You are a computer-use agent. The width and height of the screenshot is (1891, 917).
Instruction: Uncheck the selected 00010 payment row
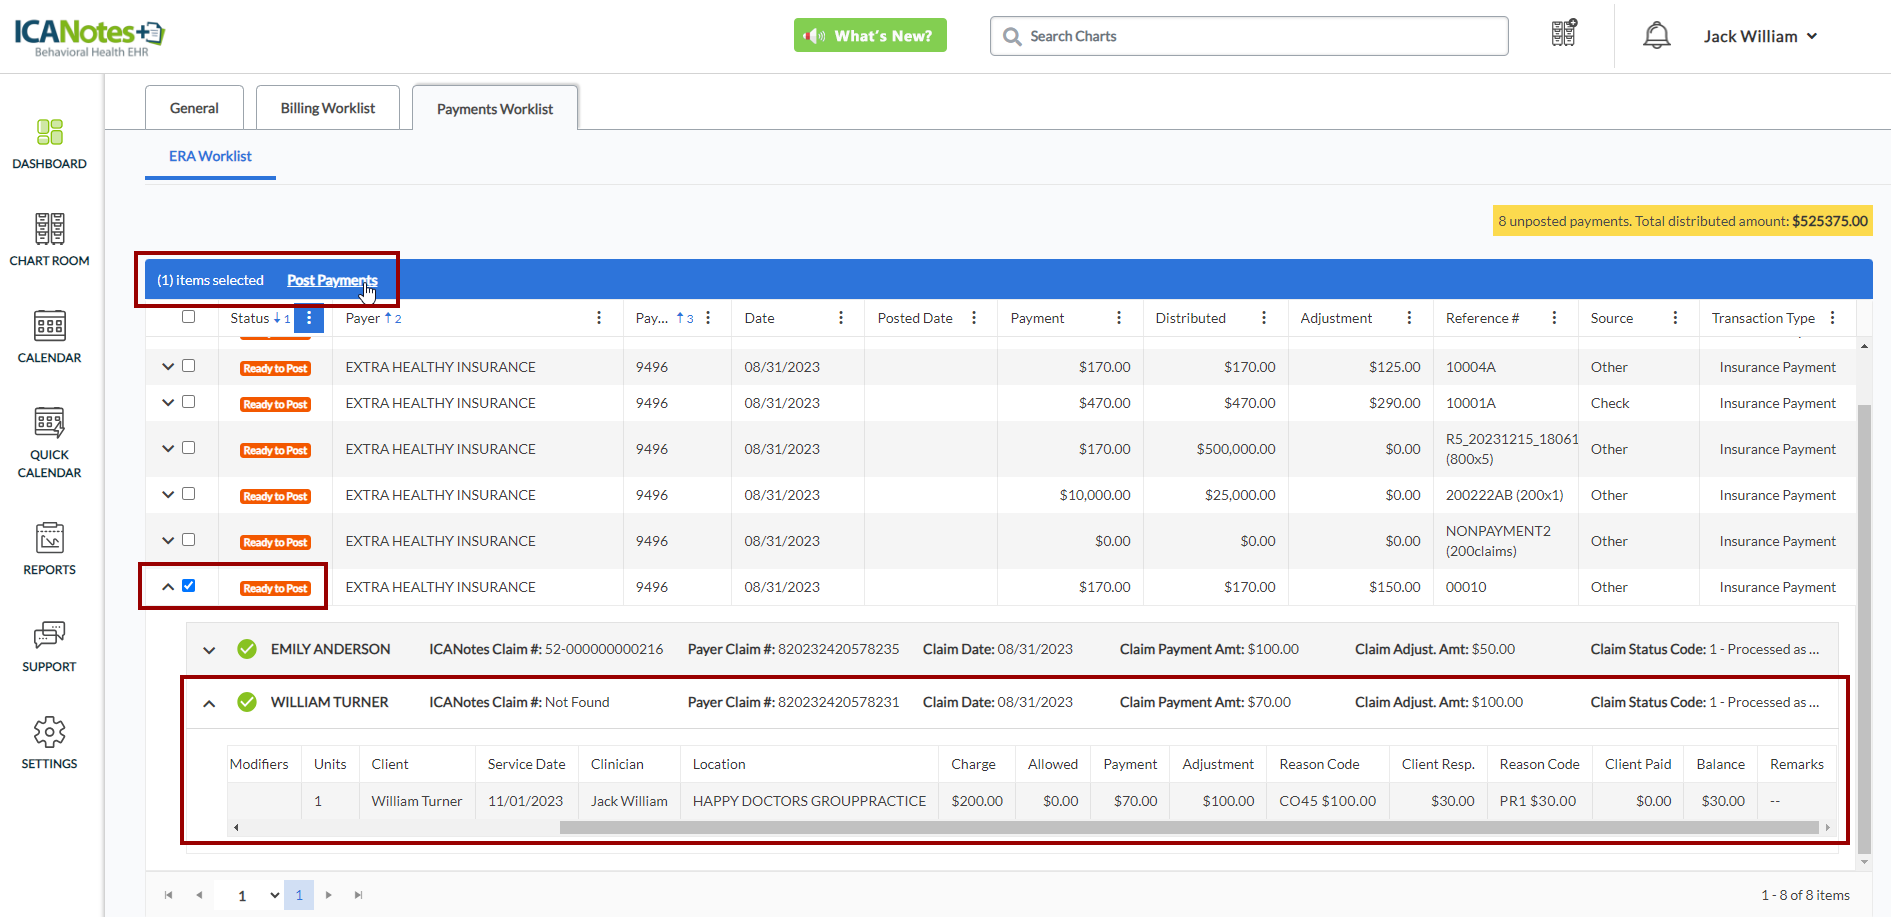pyautogui.click(x=188, y=586)
